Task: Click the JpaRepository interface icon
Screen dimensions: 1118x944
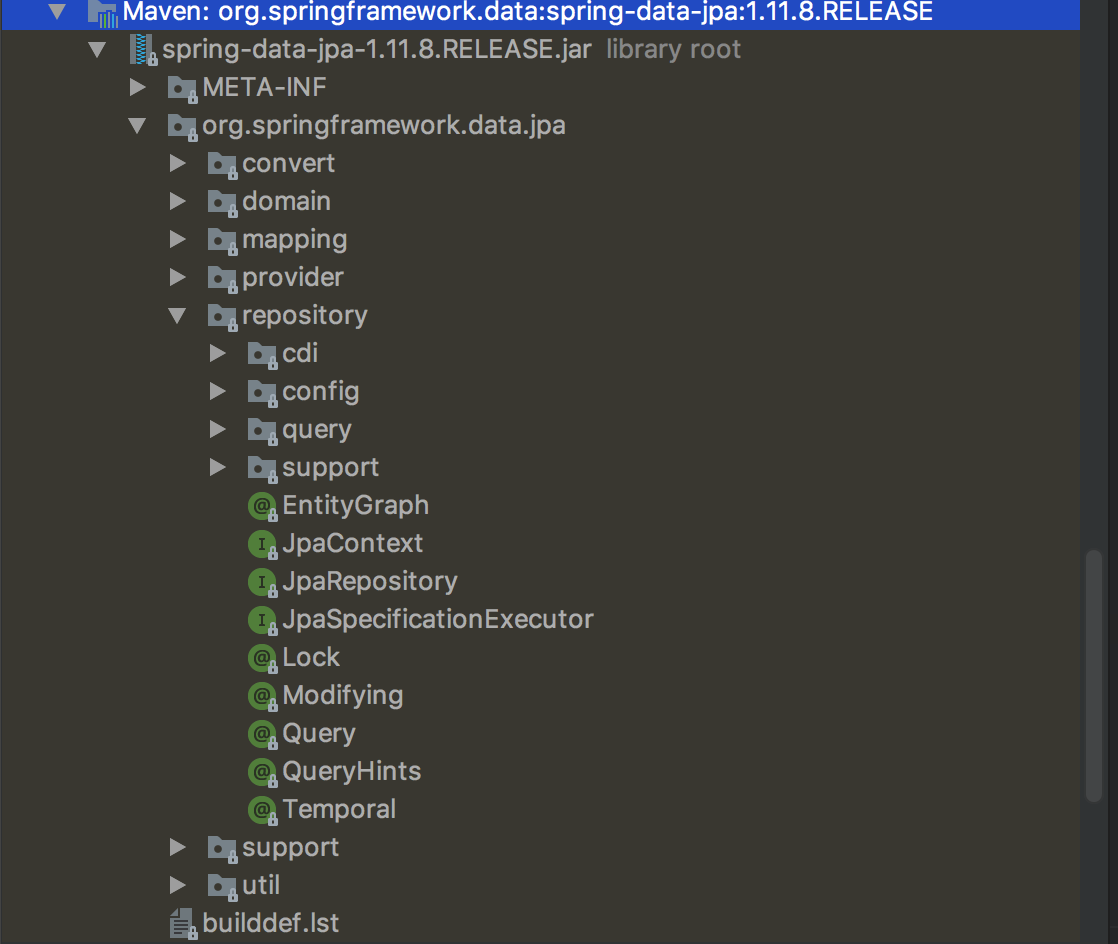Action: click(x=262, y=582)
